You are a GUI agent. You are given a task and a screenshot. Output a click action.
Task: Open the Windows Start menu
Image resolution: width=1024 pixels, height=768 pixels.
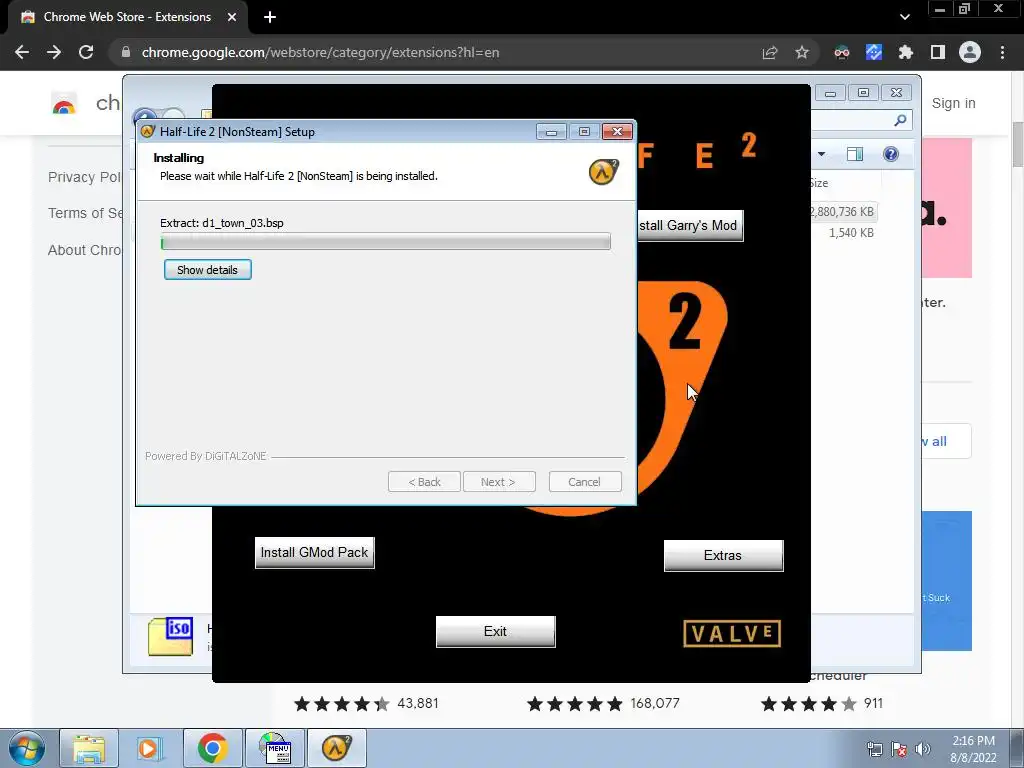tap(26, 748)
